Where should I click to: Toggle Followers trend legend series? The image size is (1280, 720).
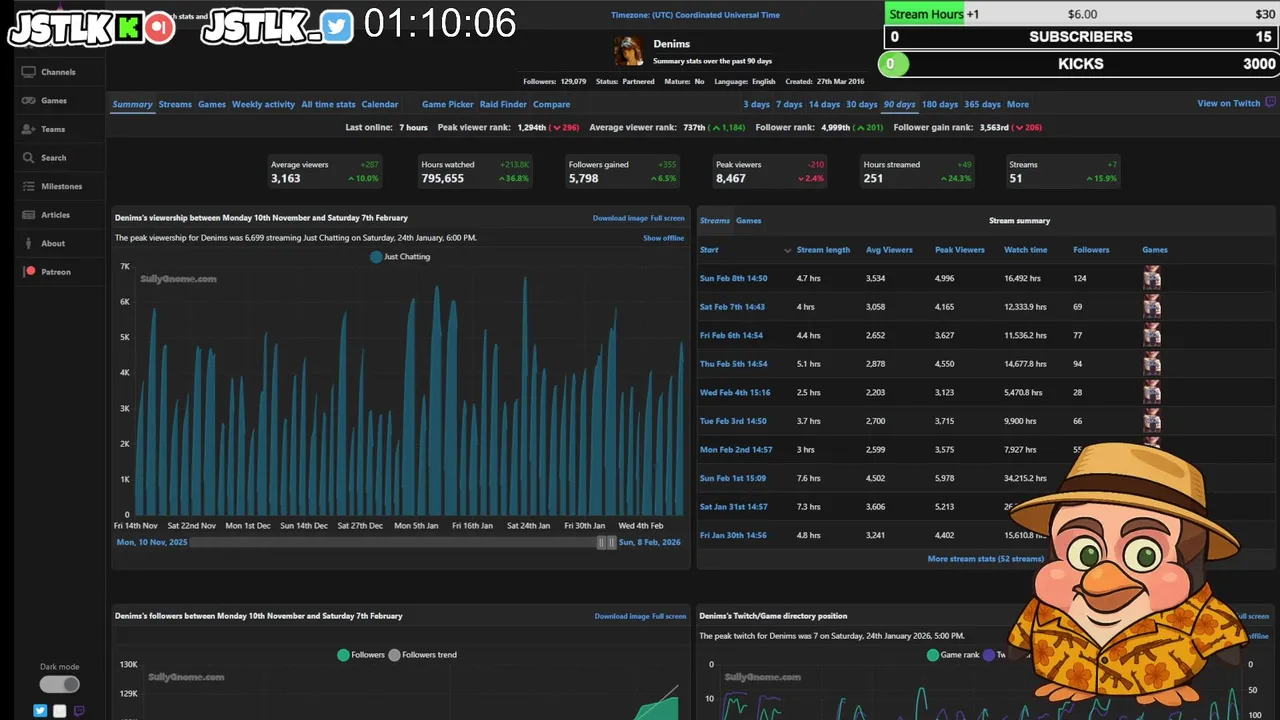(422, 655)
